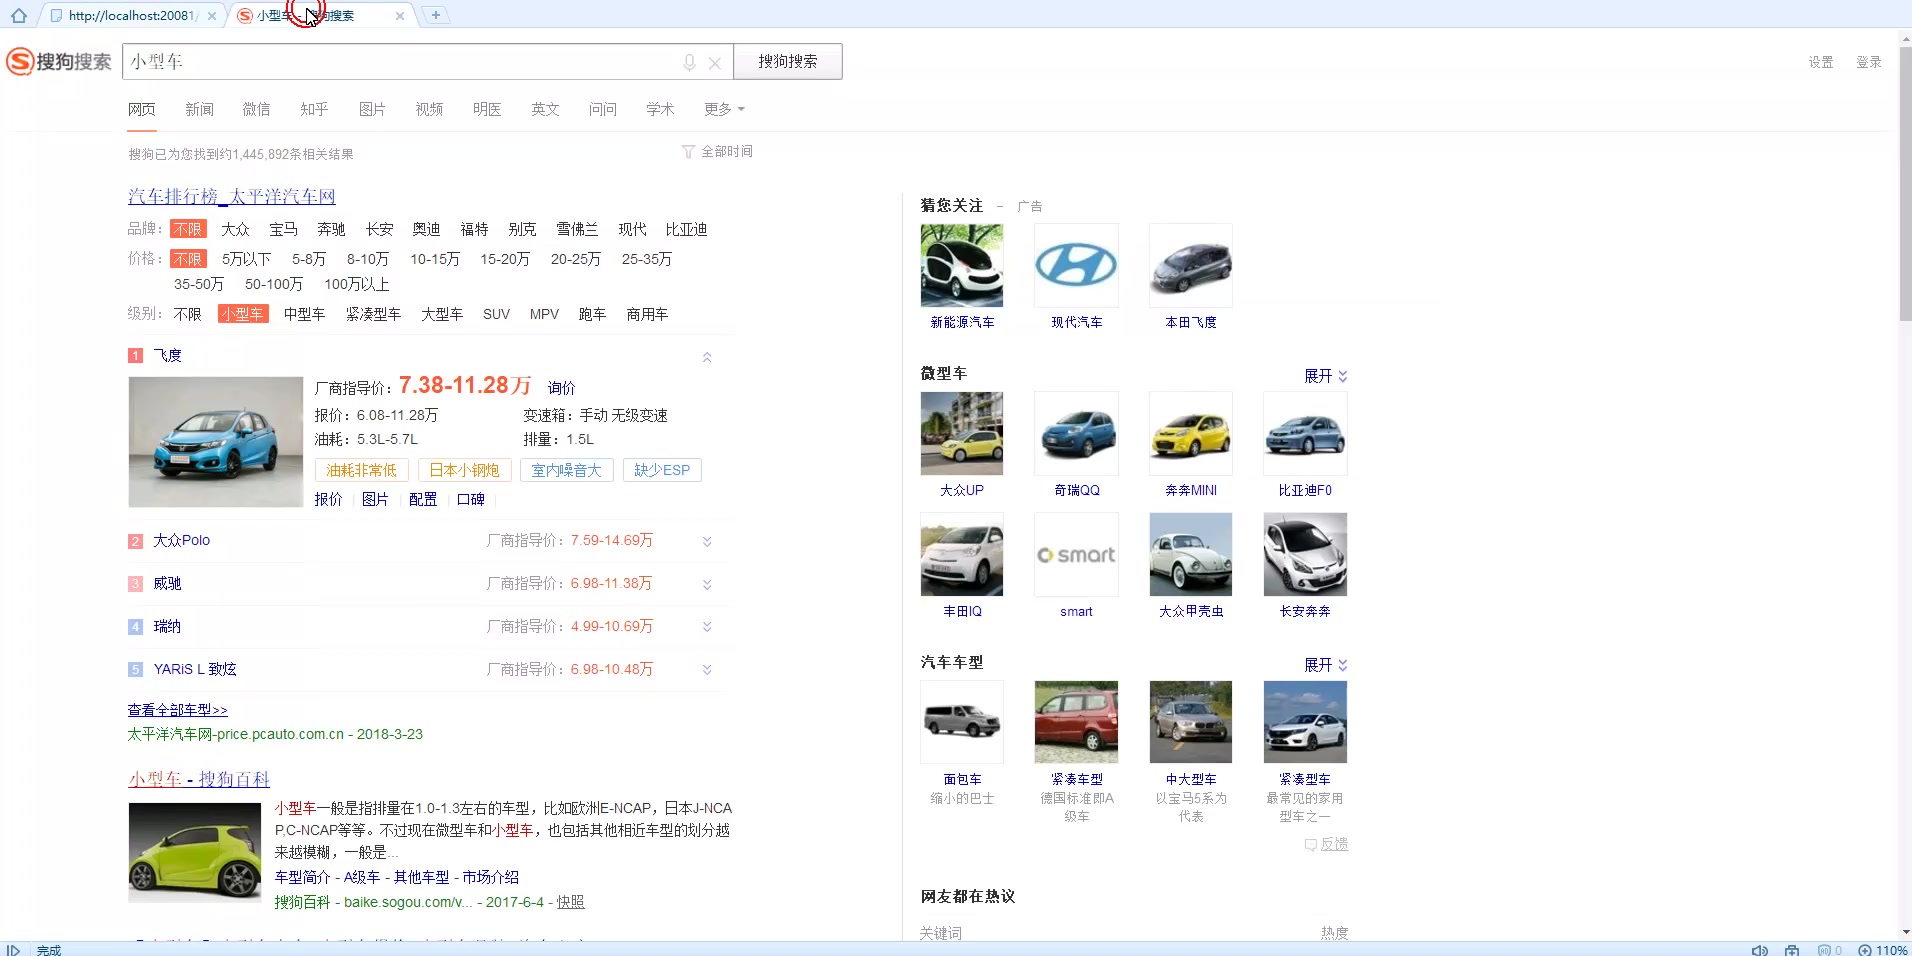The width and height of the screenshot is (1912, 956).
Task: Select brand filter 大众
Action: pyautogui.click(x=235, y=229)
